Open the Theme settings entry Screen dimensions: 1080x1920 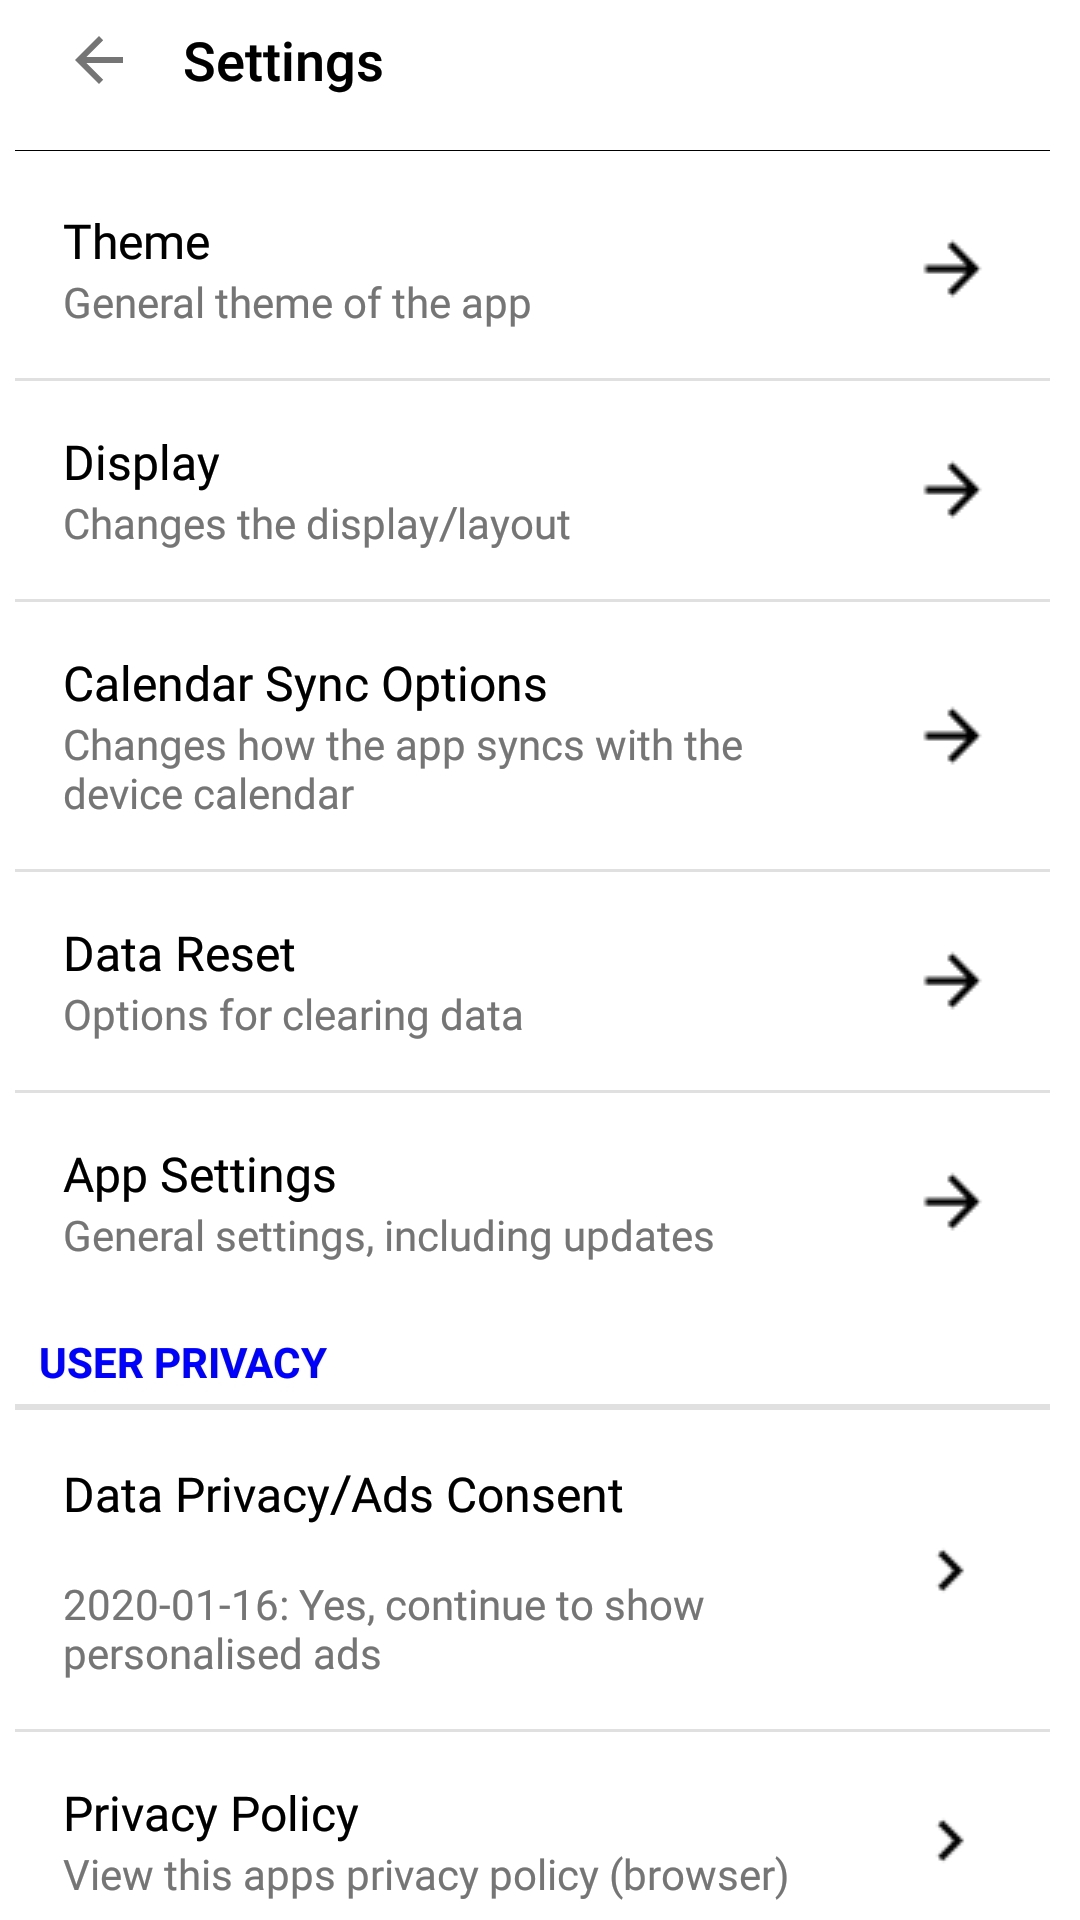[138, 243]
